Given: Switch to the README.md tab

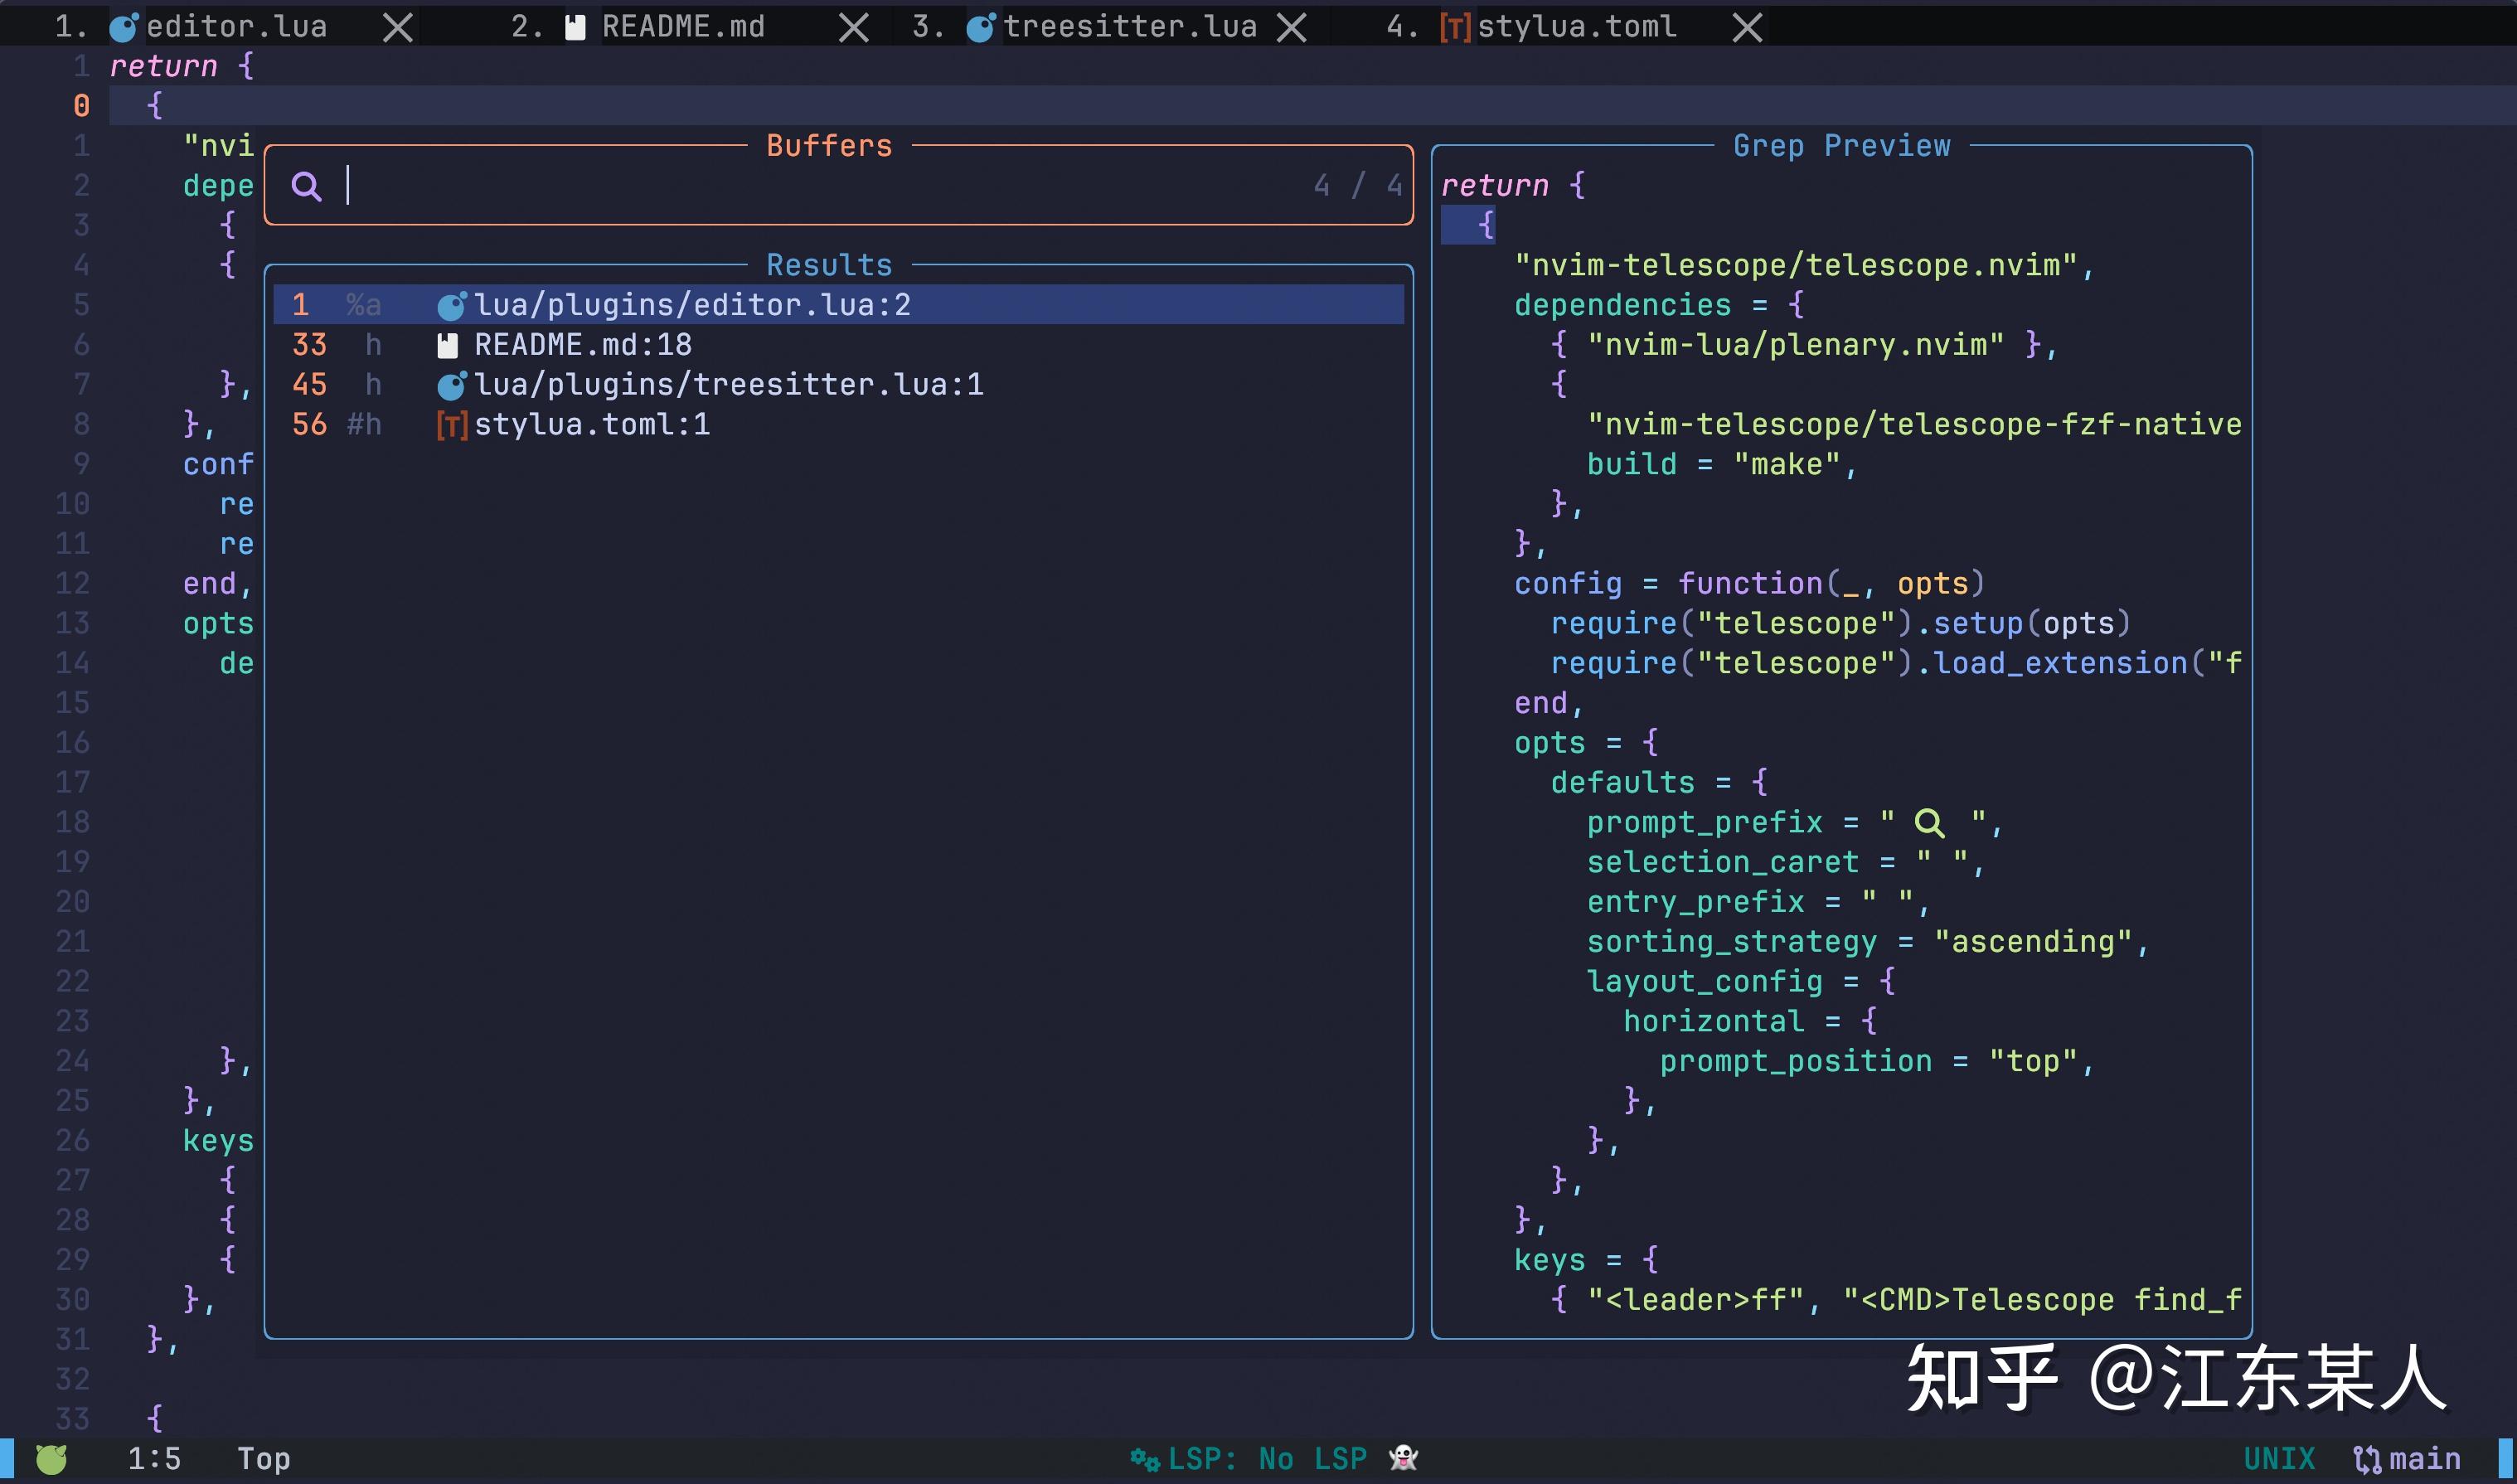Looking at the screenshot, I should tap(684, 26).
